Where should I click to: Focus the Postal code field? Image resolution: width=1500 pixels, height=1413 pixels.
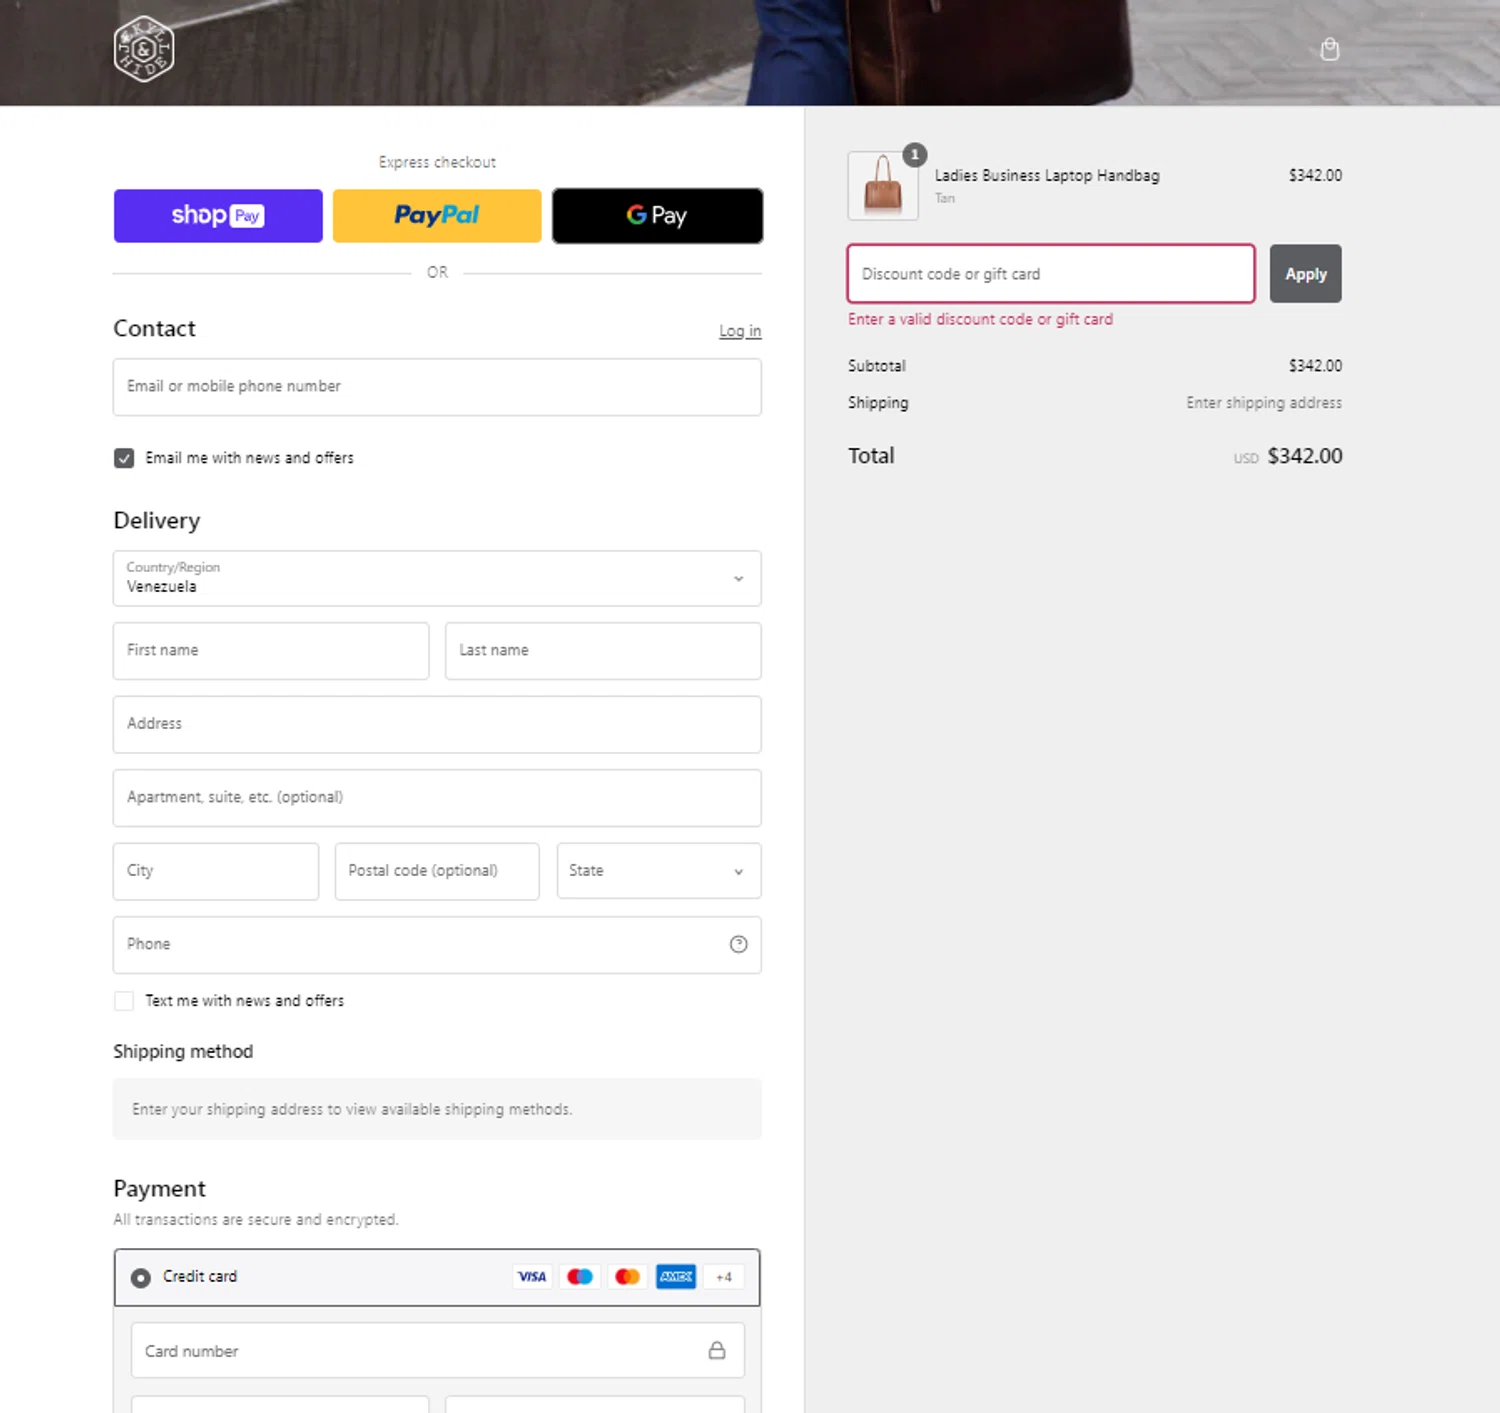[x=437, y=871]
